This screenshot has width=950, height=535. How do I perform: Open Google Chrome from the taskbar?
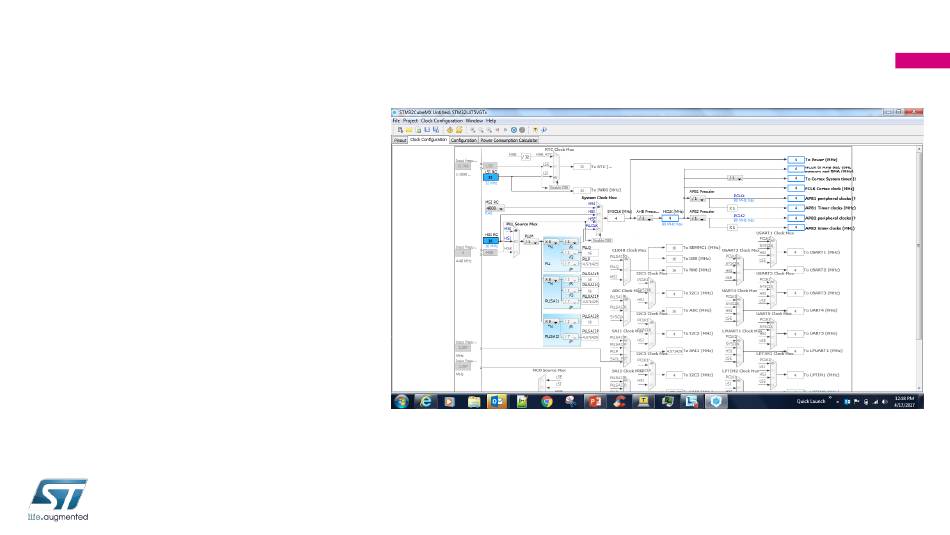546,401
